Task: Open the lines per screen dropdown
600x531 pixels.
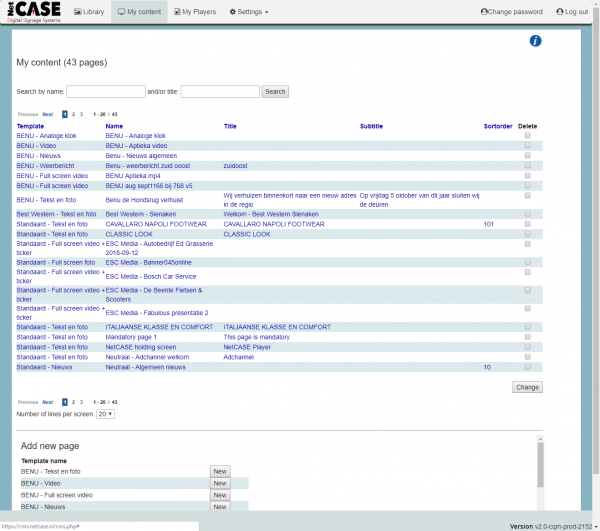Action: (x=105, y=414)
